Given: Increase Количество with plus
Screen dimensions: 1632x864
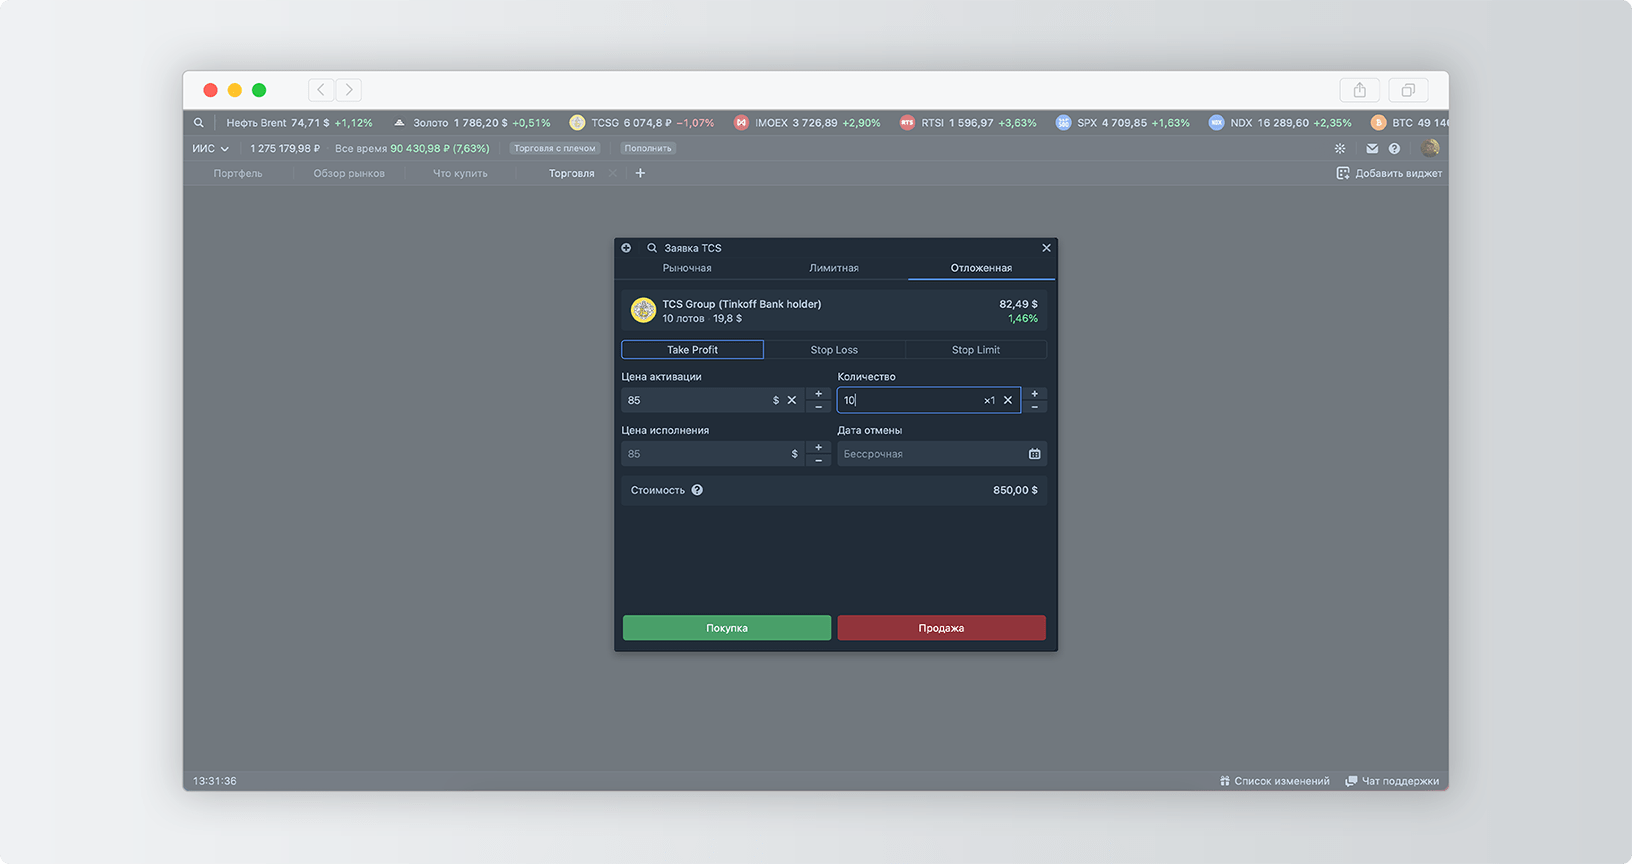Looking at the screenshot, I should click(1034, 394).
